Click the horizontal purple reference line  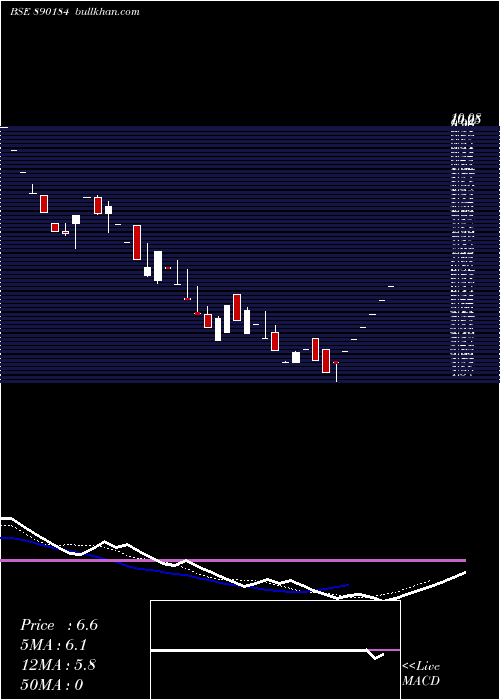(233, 560)
